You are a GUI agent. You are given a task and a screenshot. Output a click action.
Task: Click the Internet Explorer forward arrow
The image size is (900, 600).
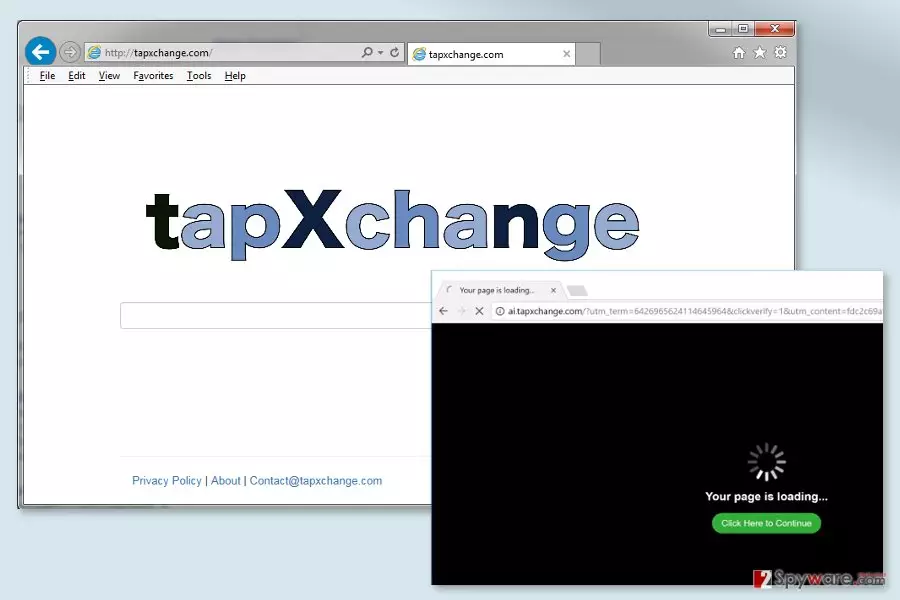pos(69,52)
